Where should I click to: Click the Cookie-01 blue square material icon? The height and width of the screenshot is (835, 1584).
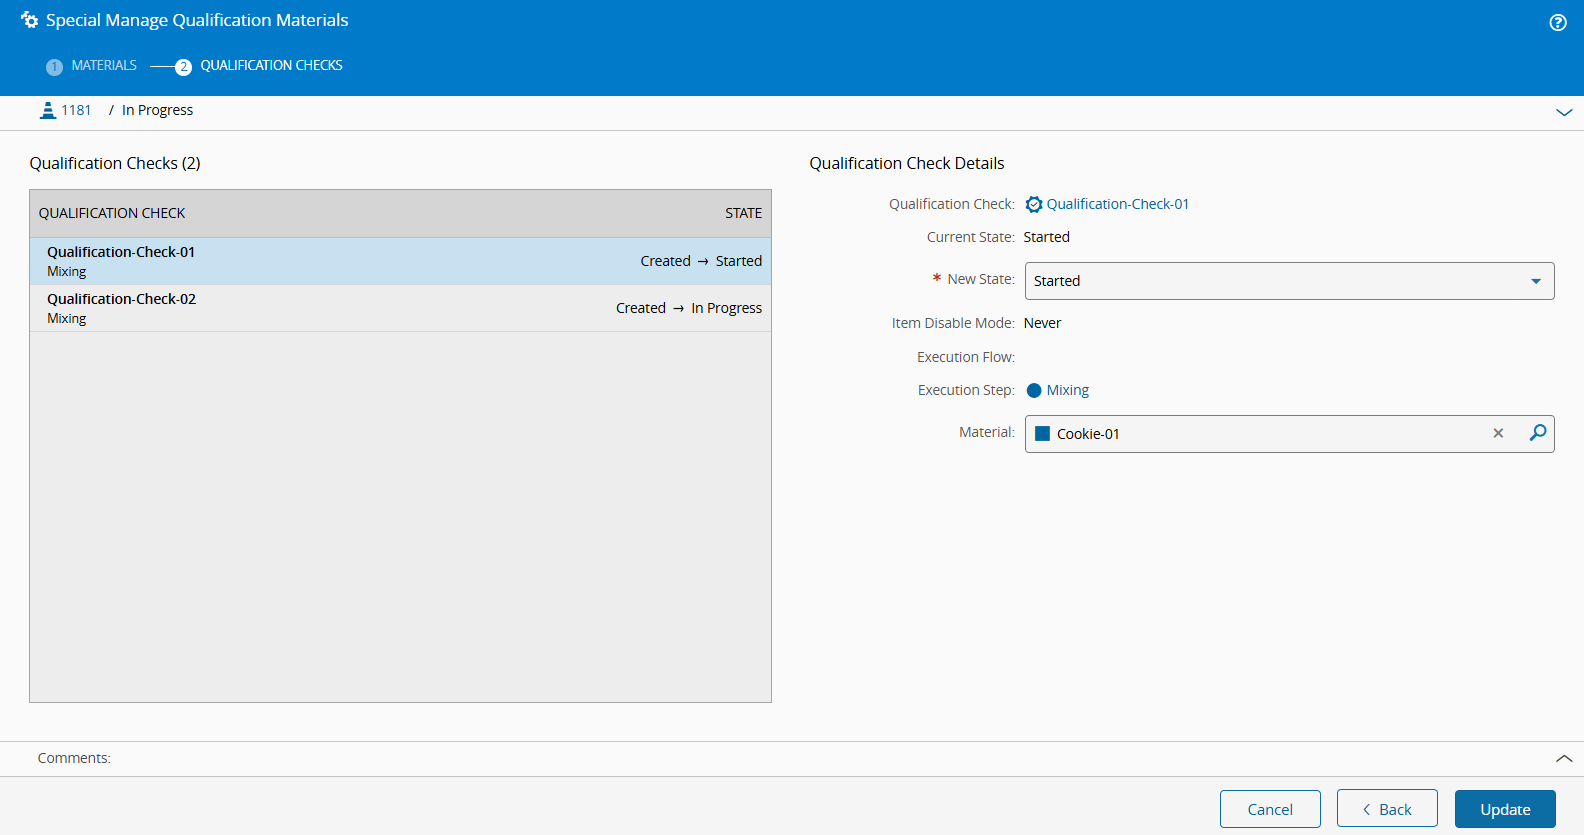click(x=1042, y=434)
